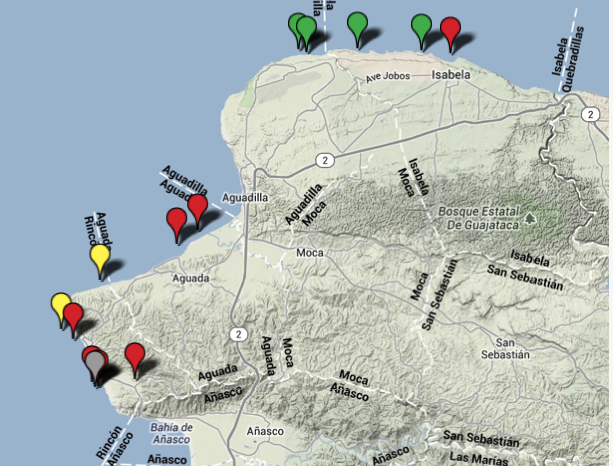Image resolution: width=613 pixels, height=466 pixels.
Task: Click Route 2 shield north of Moca
Action: [x=324, y=159]
